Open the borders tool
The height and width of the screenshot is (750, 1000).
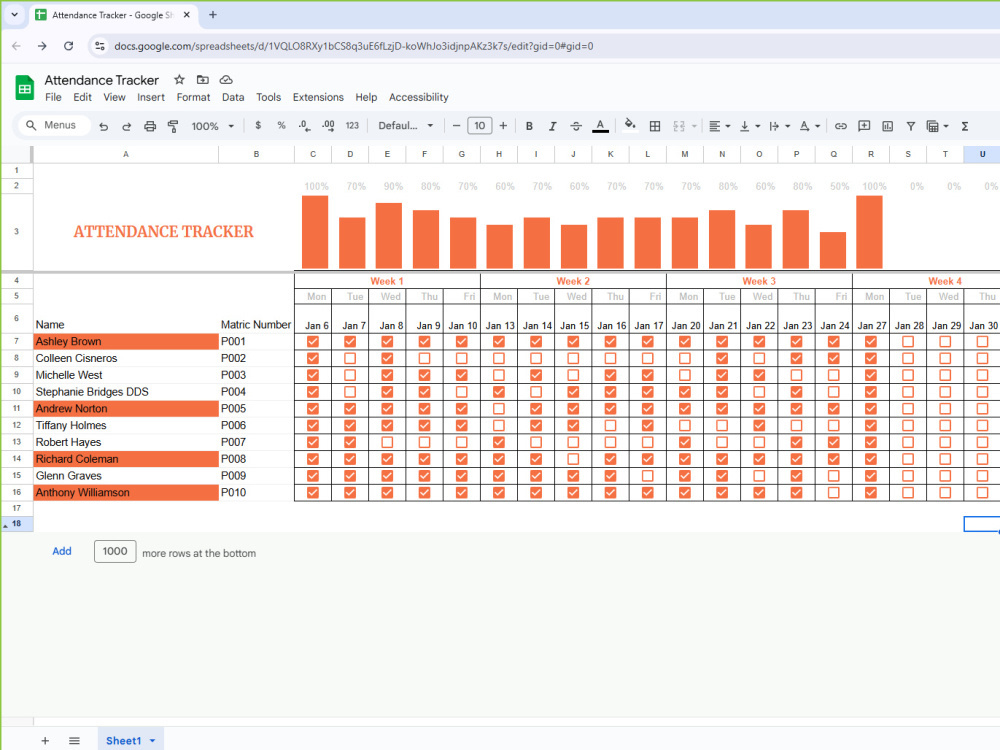(x=654, y=126)
